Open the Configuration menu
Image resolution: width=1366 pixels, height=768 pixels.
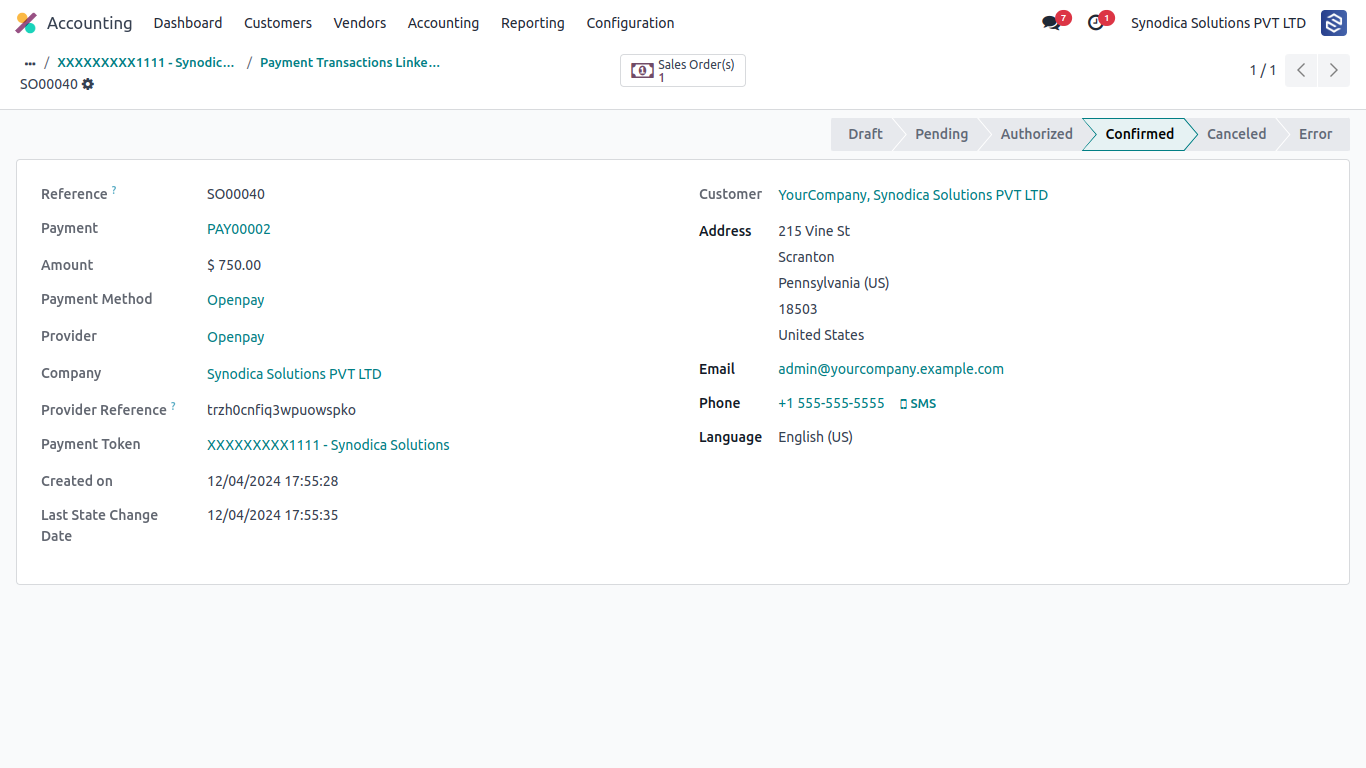630,23
